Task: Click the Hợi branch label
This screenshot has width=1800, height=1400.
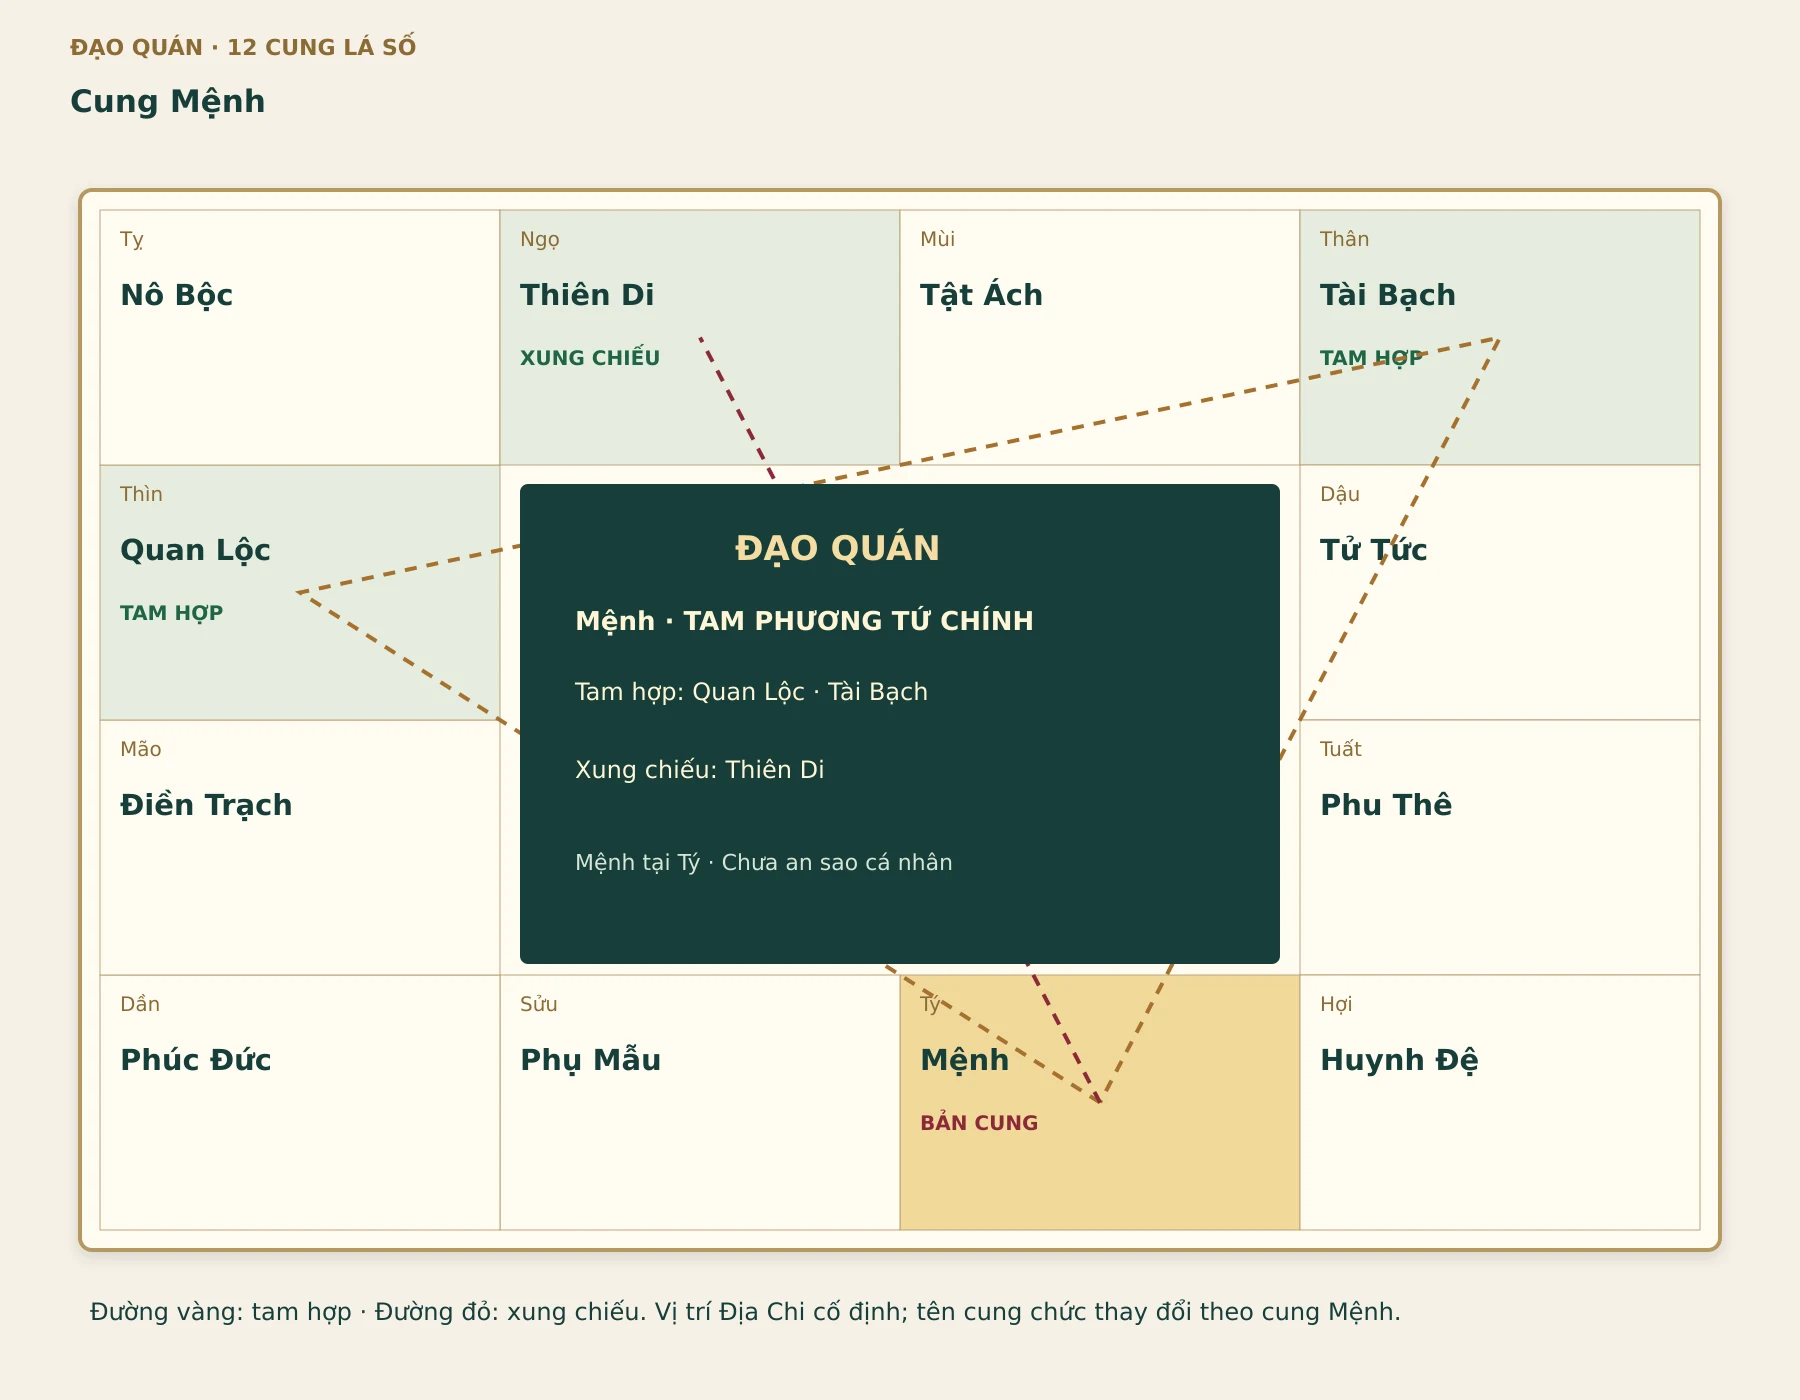Action: tap(1336, 1004)
